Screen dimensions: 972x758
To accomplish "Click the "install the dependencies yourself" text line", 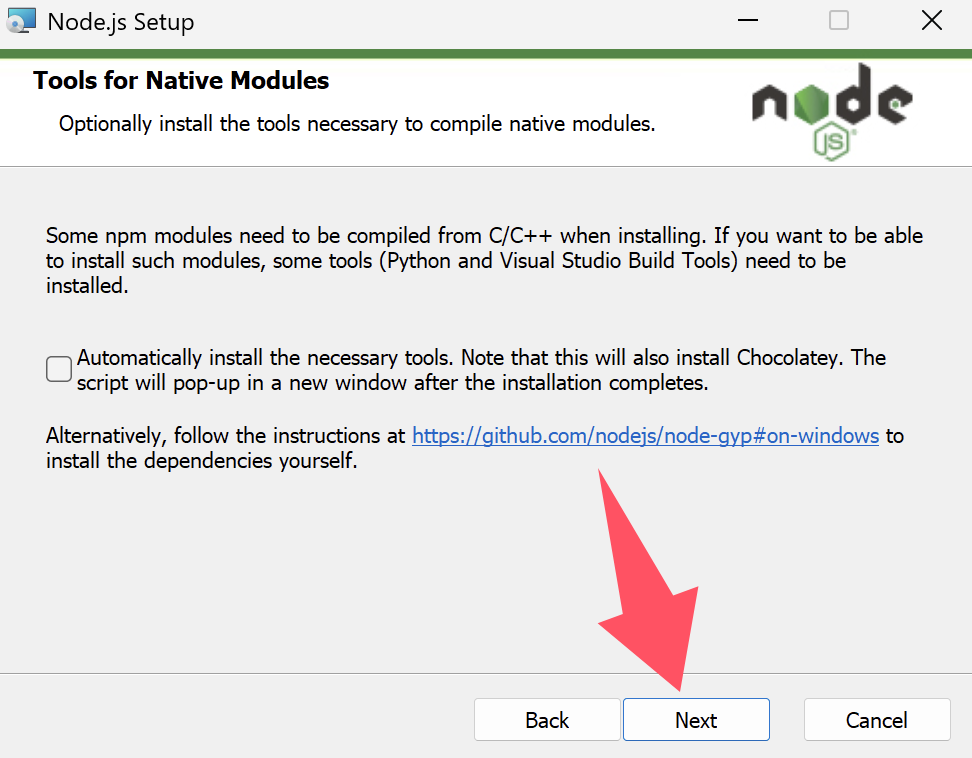I will (x=201, y=462).
